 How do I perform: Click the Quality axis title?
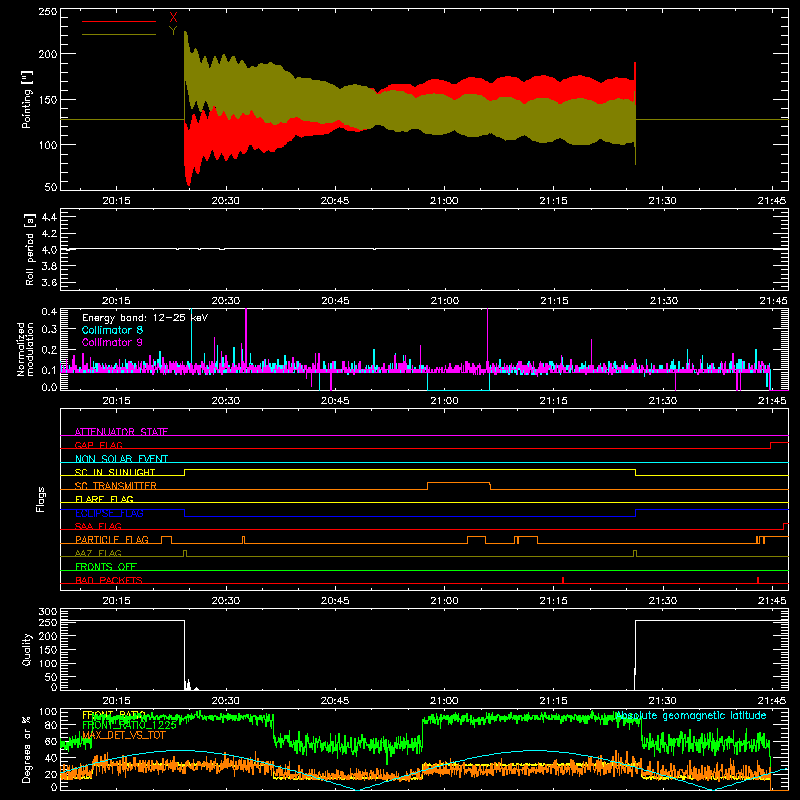(27, 649)
